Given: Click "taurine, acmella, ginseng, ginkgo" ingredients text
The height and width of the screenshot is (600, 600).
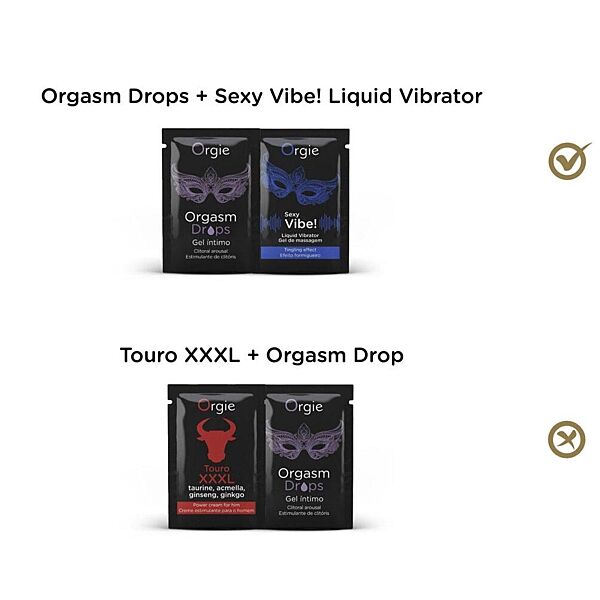Looking at the screenshot, I should point(217,491).
